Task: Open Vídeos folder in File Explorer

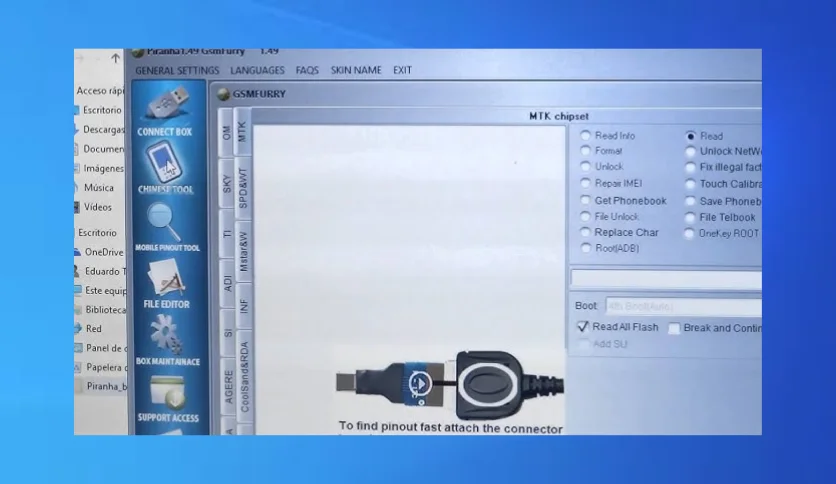Action: (98, 207)
